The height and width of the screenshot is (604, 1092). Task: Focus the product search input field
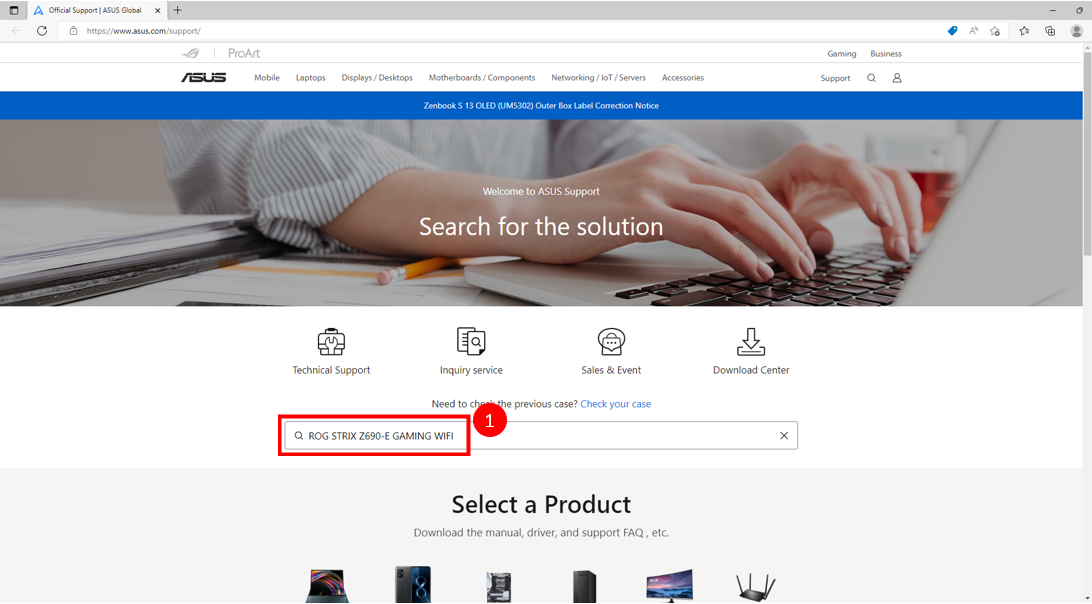(x=541, y=435)
